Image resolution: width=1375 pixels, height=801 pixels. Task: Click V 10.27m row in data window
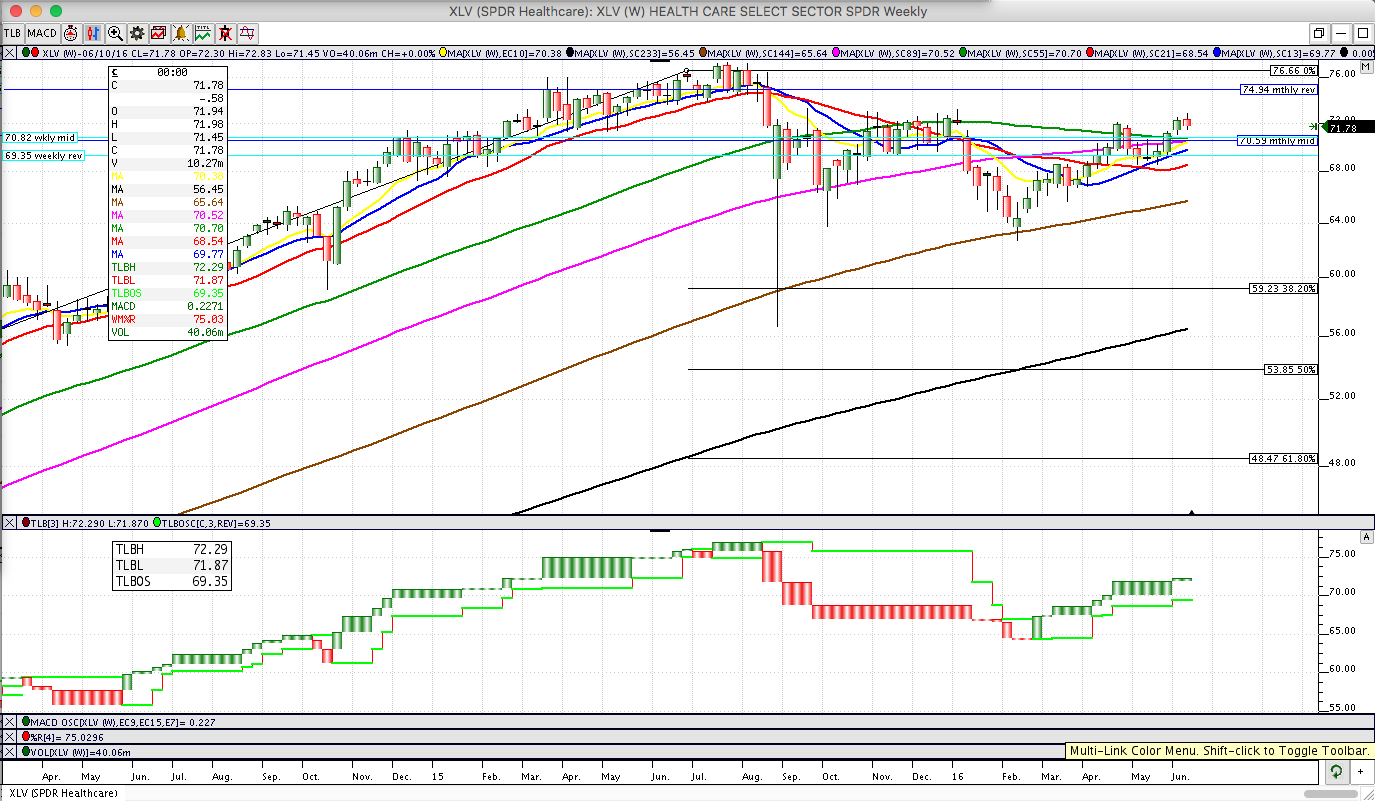point(167,163)
